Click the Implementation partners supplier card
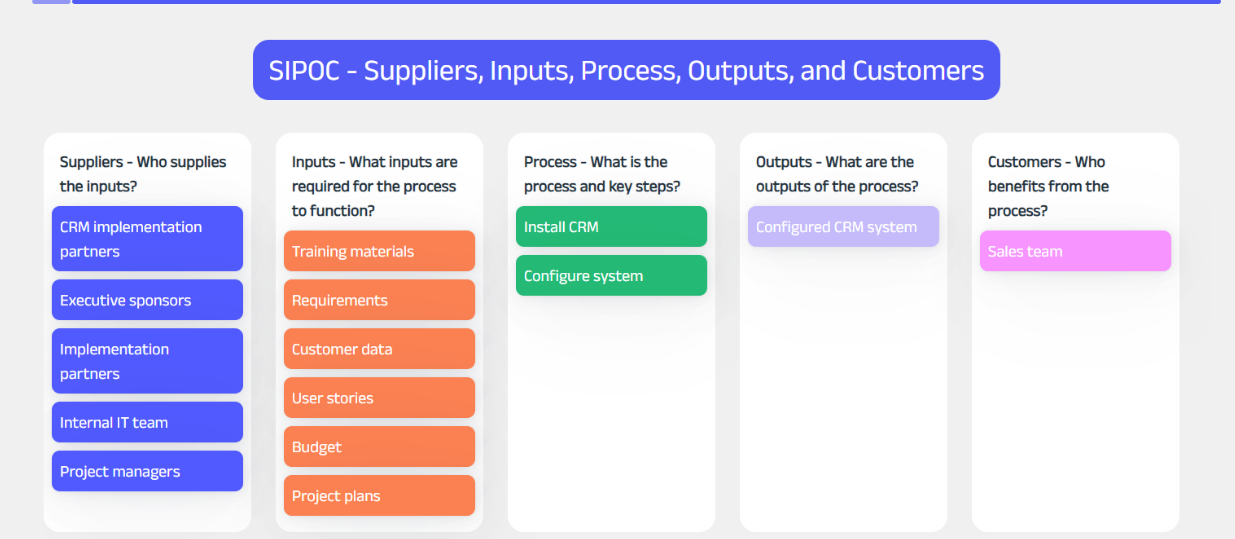Image resolution: width=1235 pixels, height=539 pixels. 147,361
